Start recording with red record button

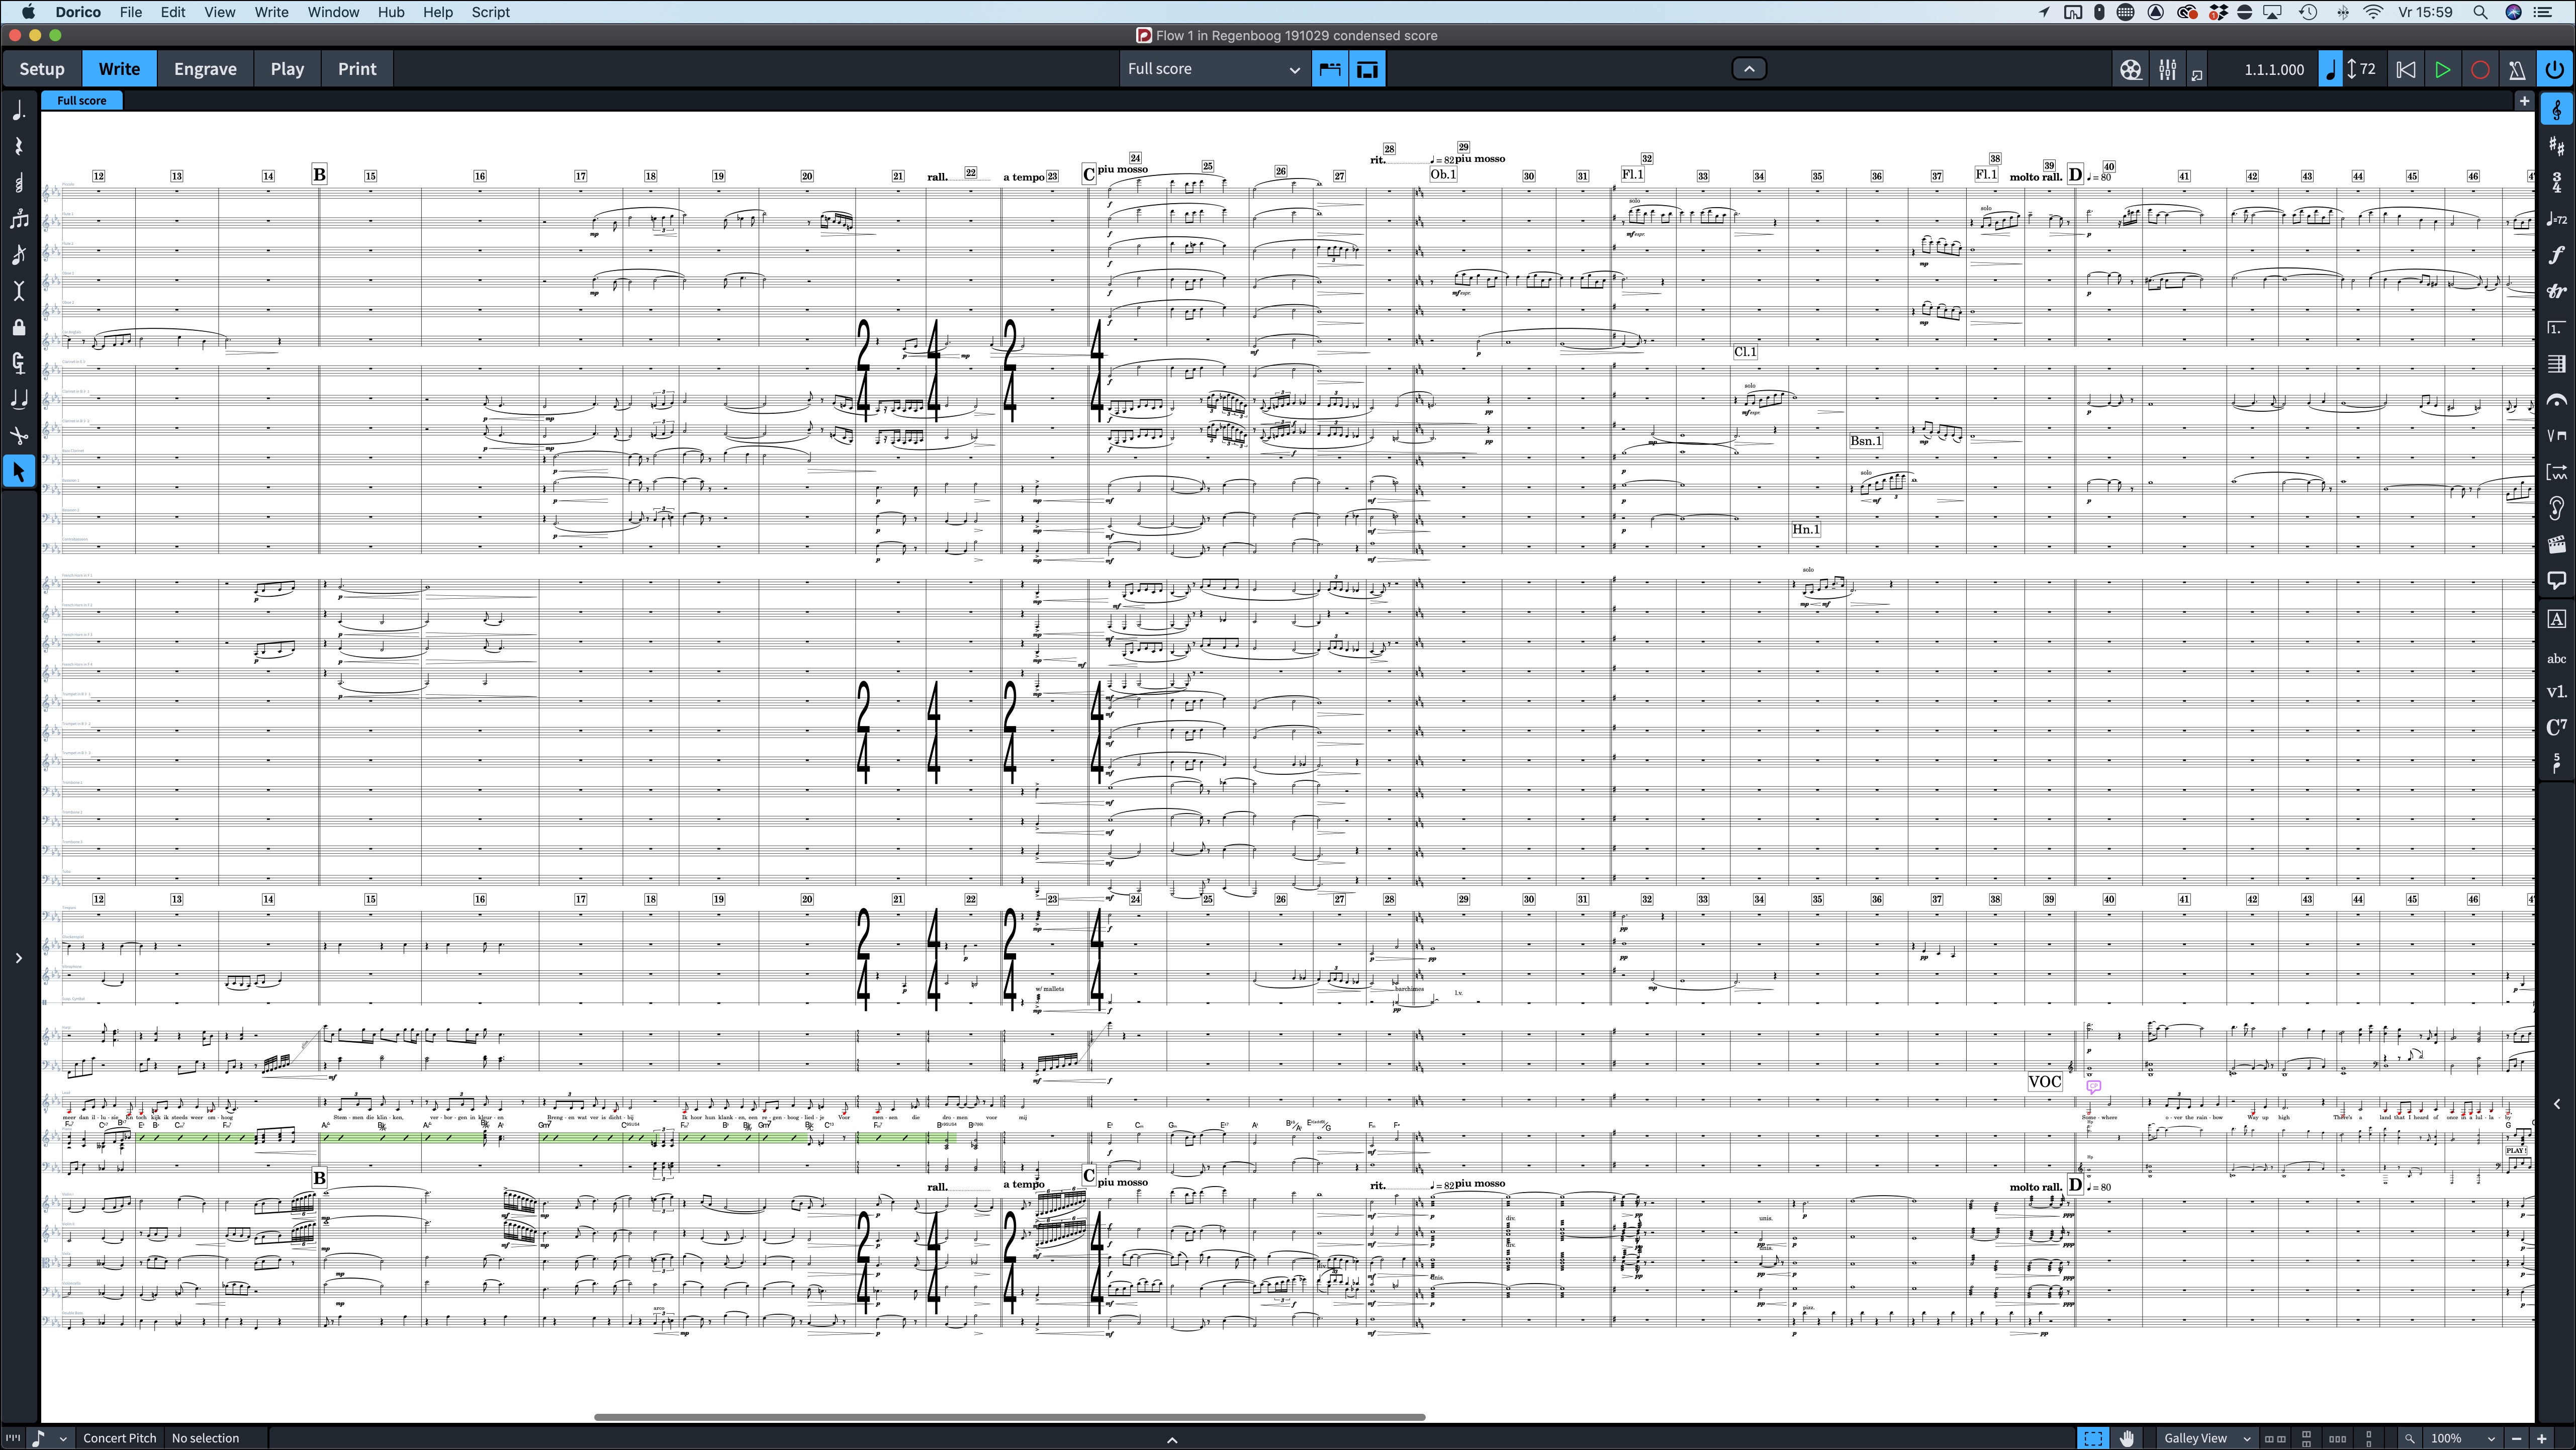2479,69
